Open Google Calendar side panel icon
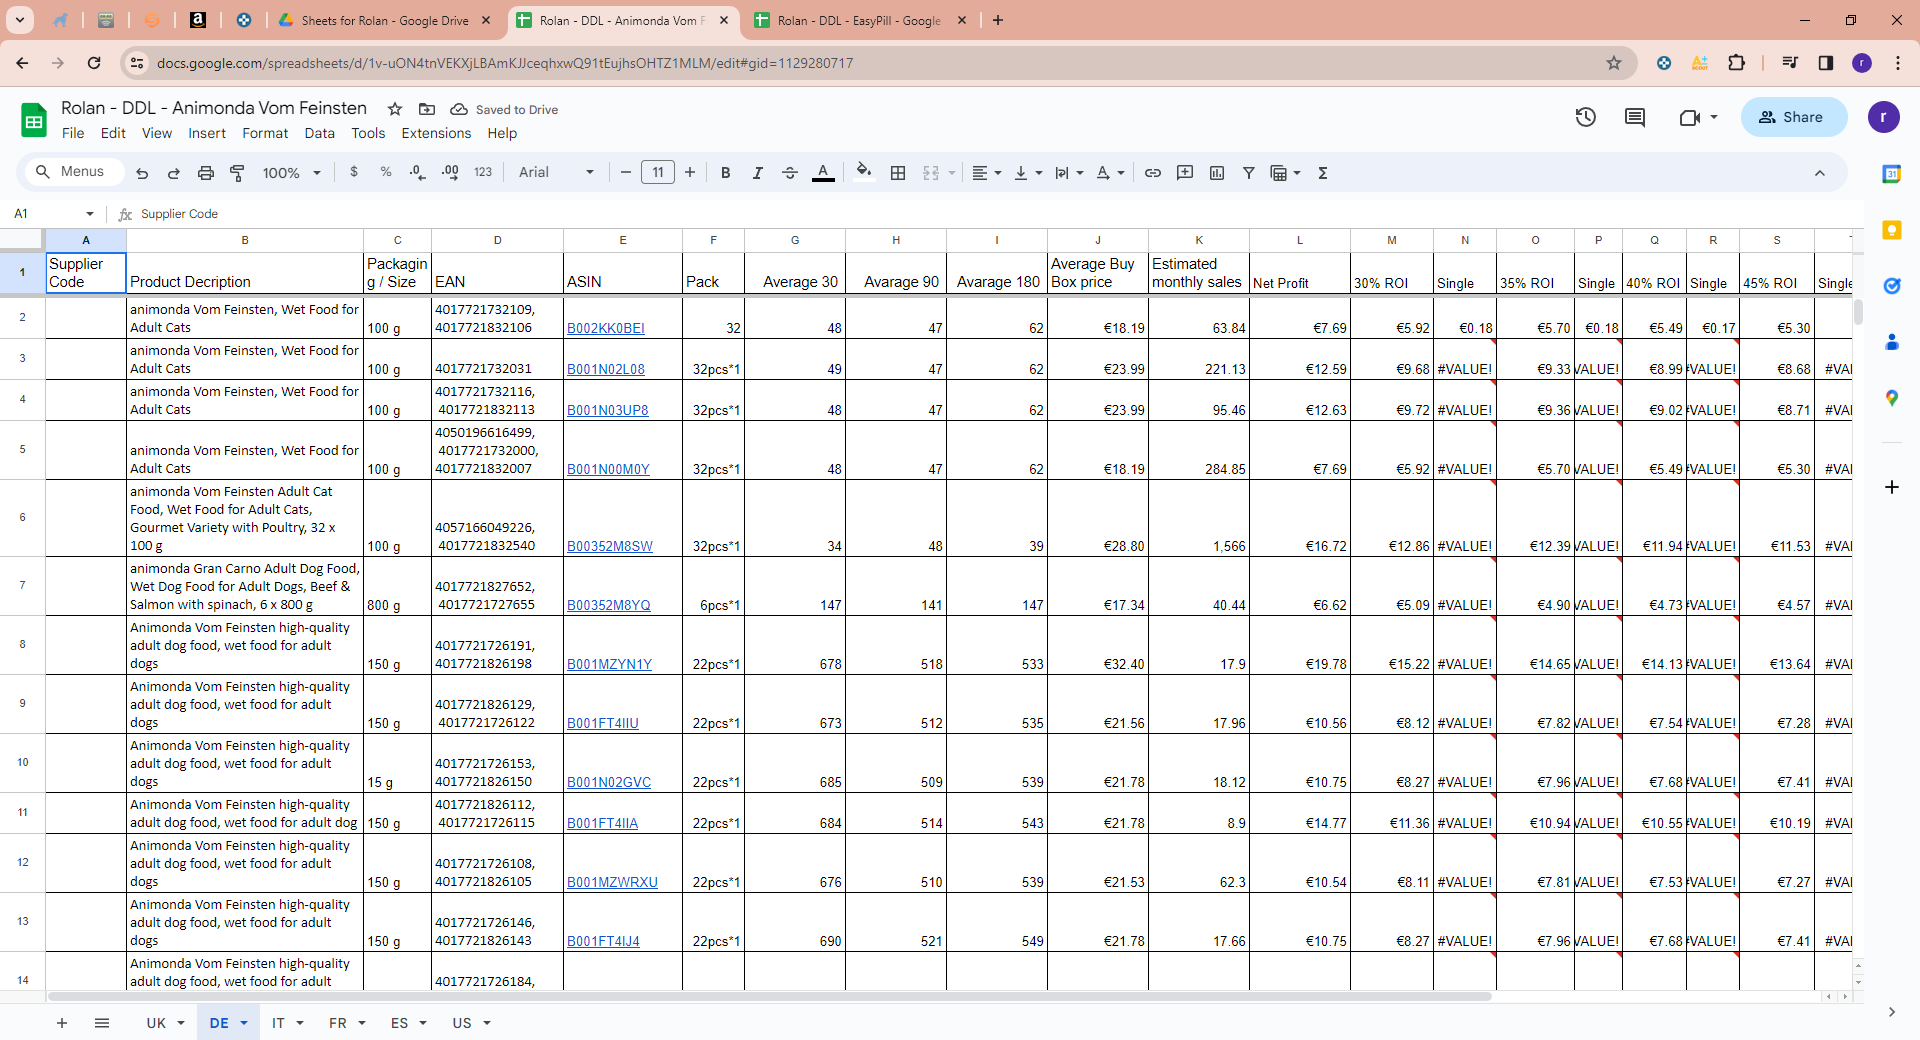 click(1891, 174)
